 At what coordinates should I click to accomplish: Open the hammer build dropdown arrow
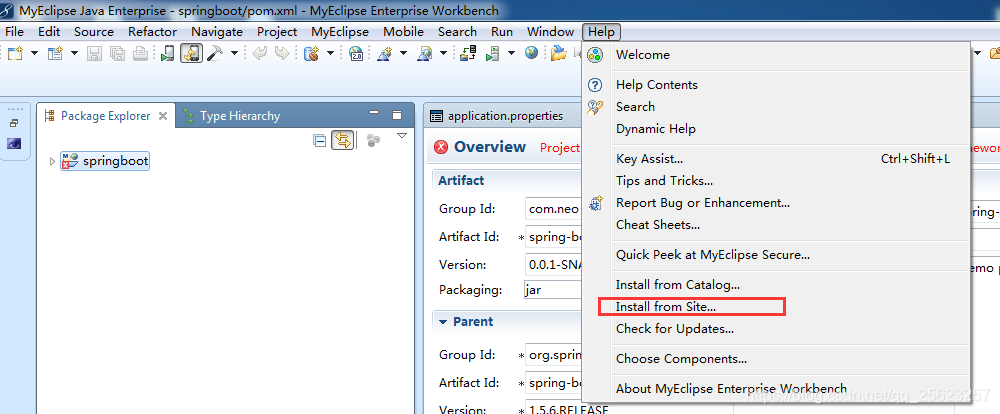point(234,54)
